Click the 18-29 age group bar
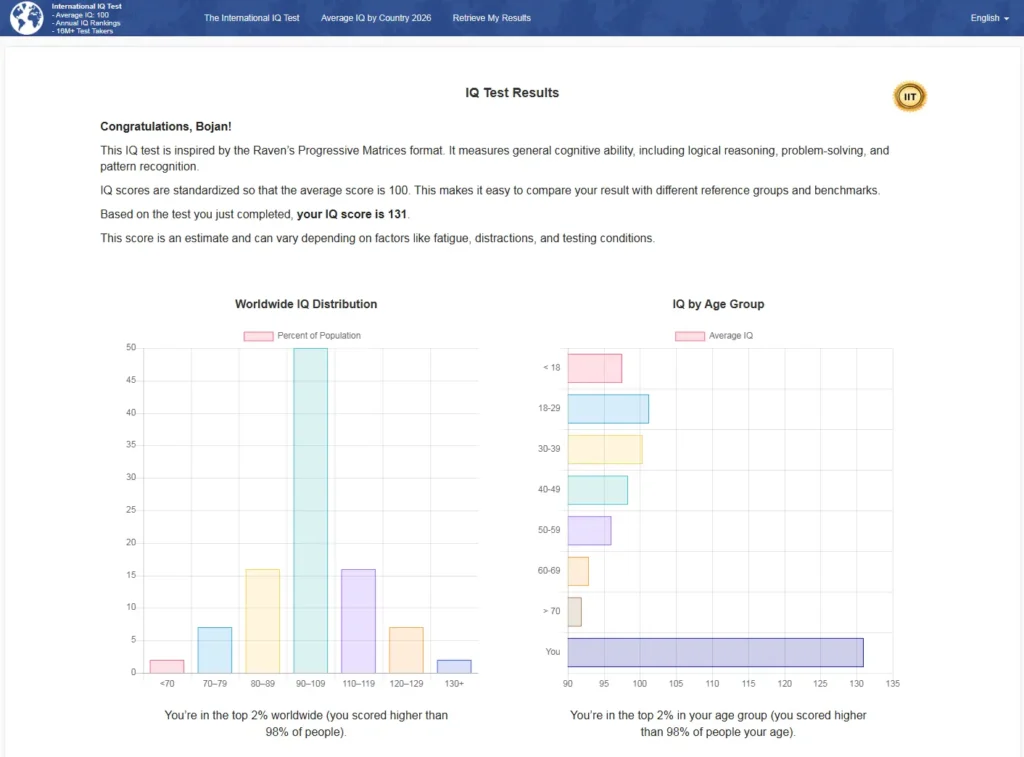 (608, 409)
